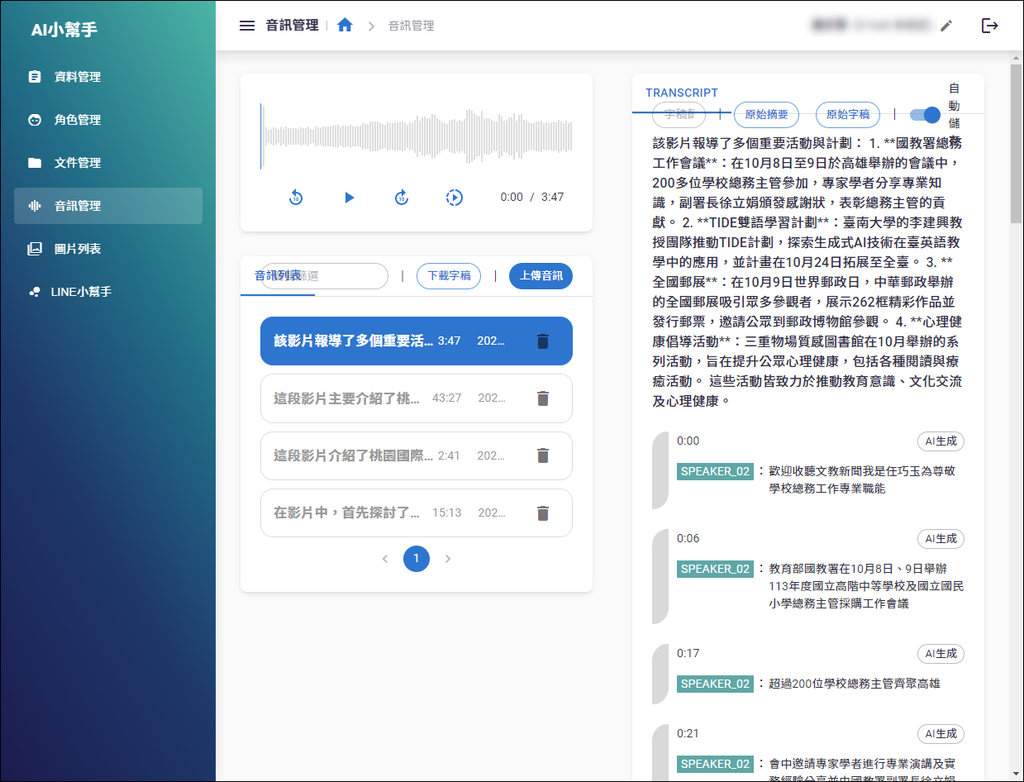Viewport: 1024px width, 782px height.
Task: Toggle the 自動儲存 switch in the transcript panel
Action: click(924, 115)
